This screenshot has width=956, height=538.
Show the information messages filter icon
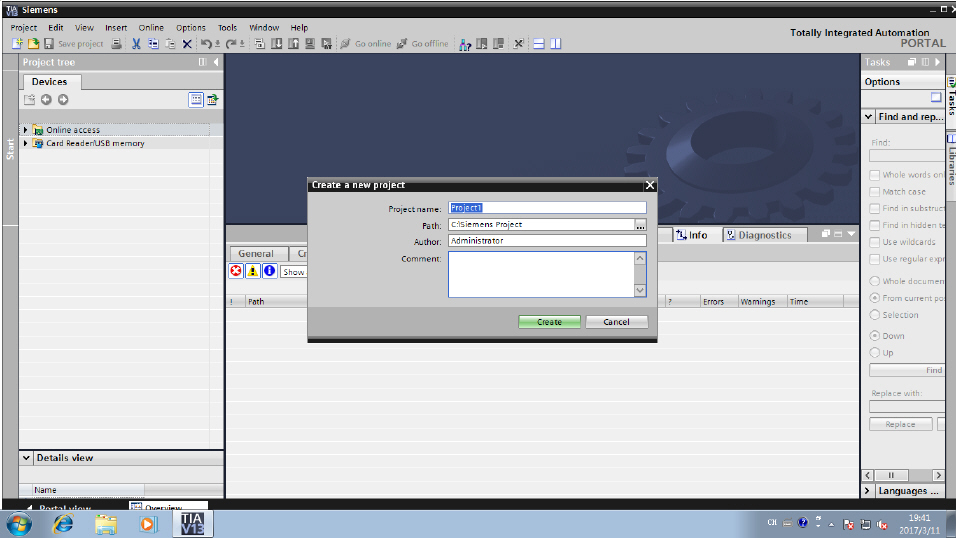pyautogui.click(x=269, y=271)
